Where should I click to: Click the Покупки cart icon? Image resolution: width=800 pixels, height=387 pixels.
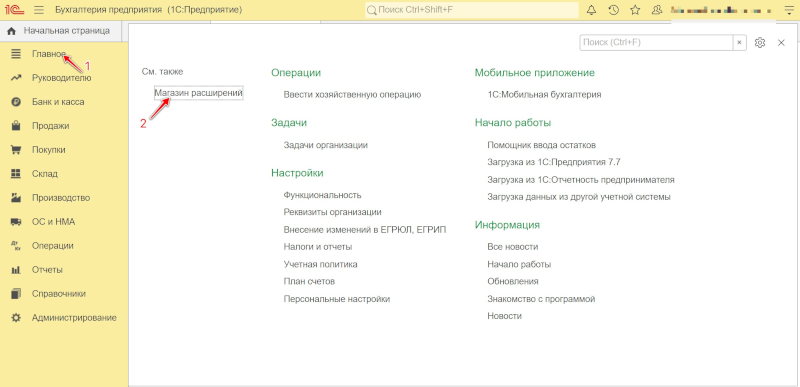pyautogui.click(x=16, y=149)
